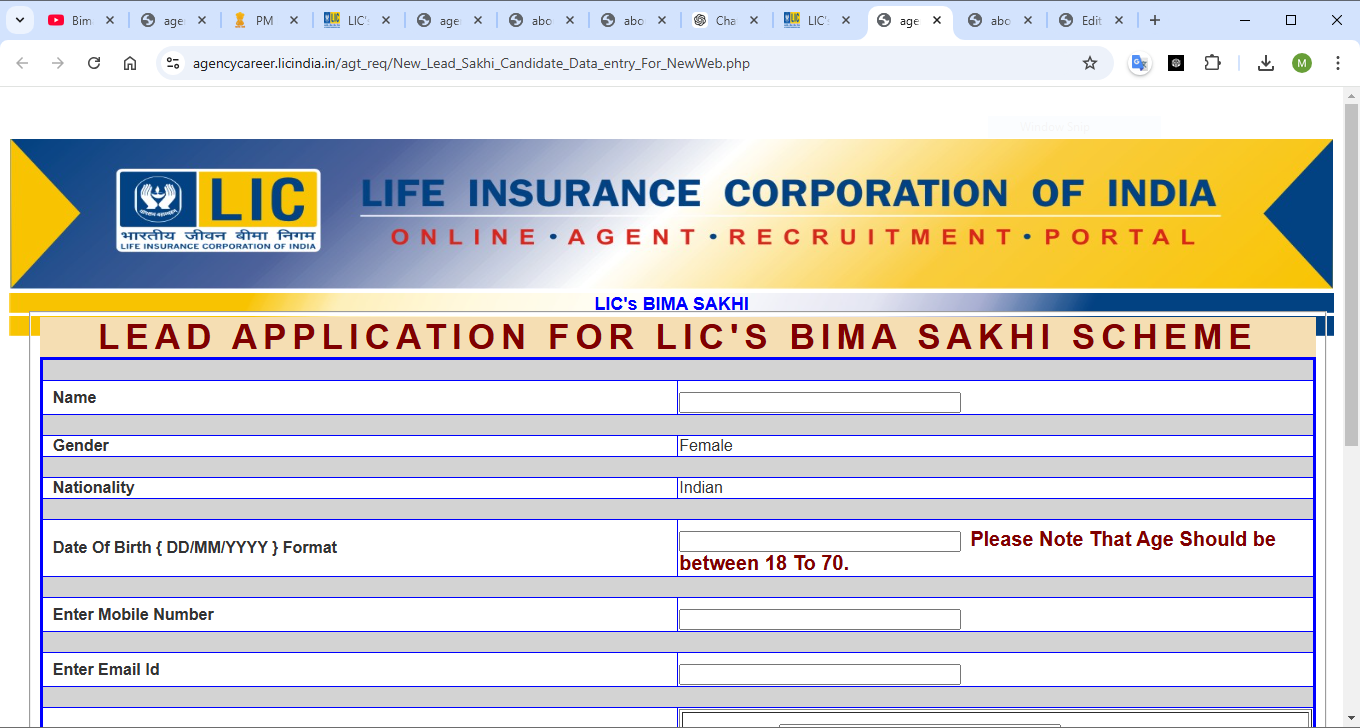Open the Google Translate icon in toolbar
This screenshot has width=1360, height=728.
(x=1139, y=63)
